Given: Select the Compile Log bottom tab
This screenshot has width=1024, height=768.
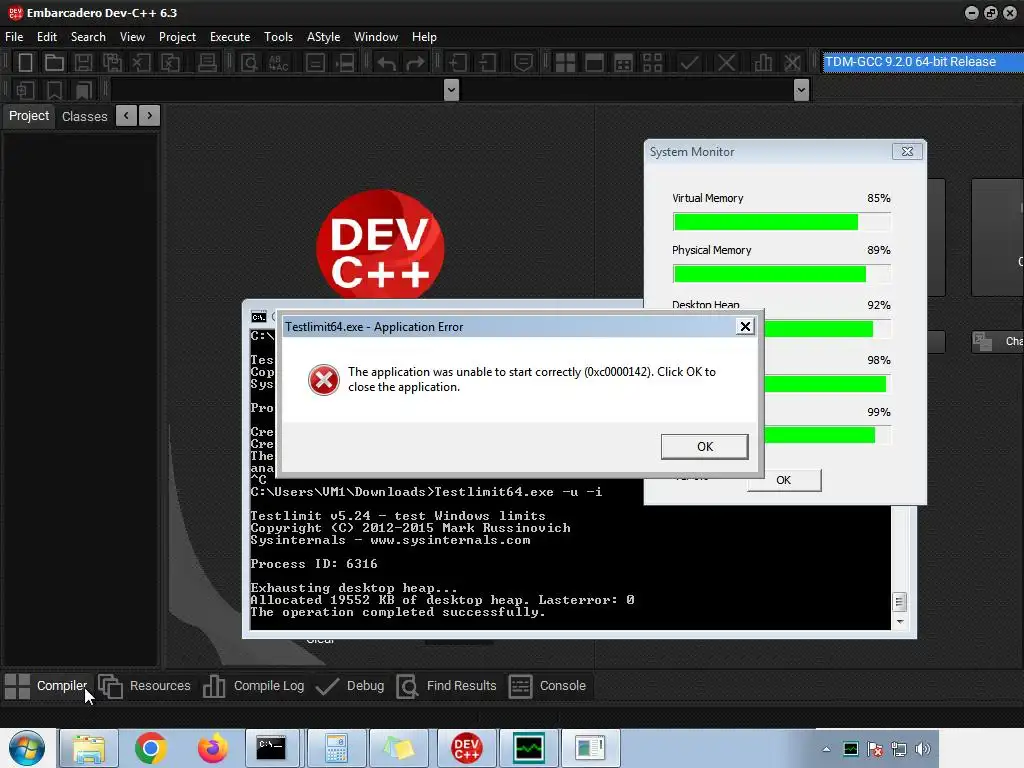Looking at the screenshot, I should [x=253, y=686].
